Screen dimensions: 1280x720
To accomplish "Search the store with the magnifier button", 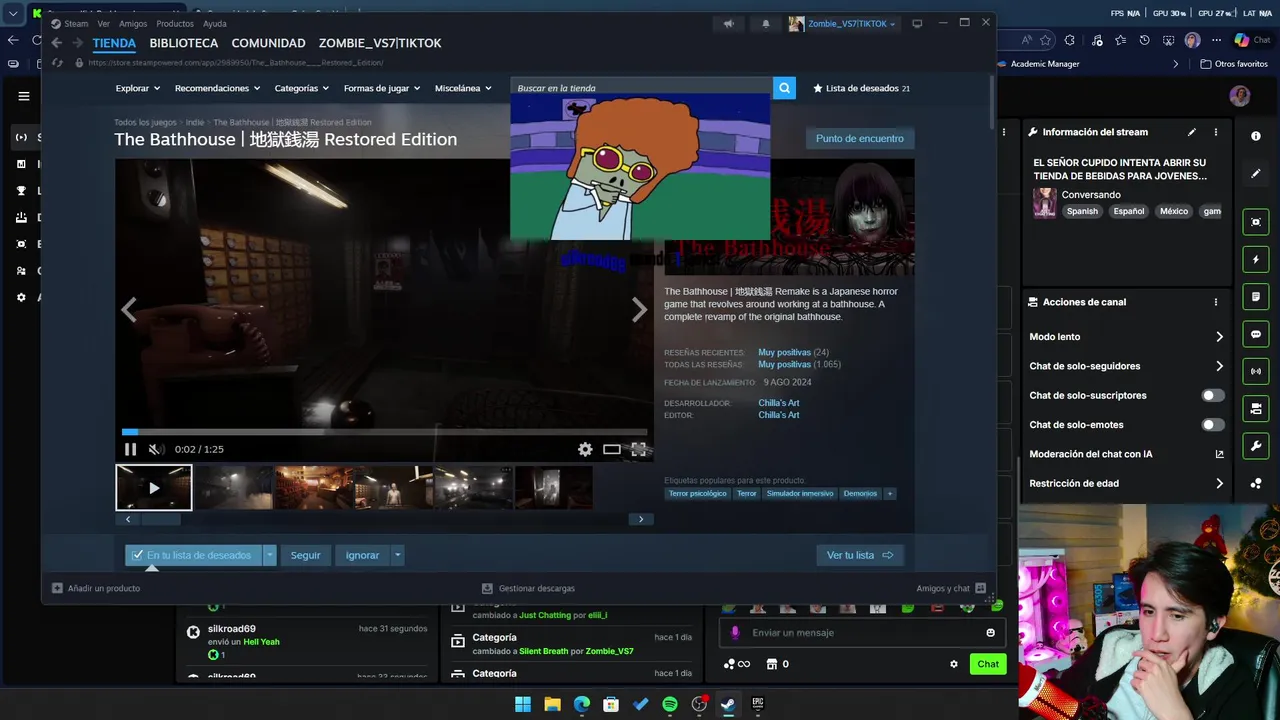I will pyautogui.click(x=785, y=88).
